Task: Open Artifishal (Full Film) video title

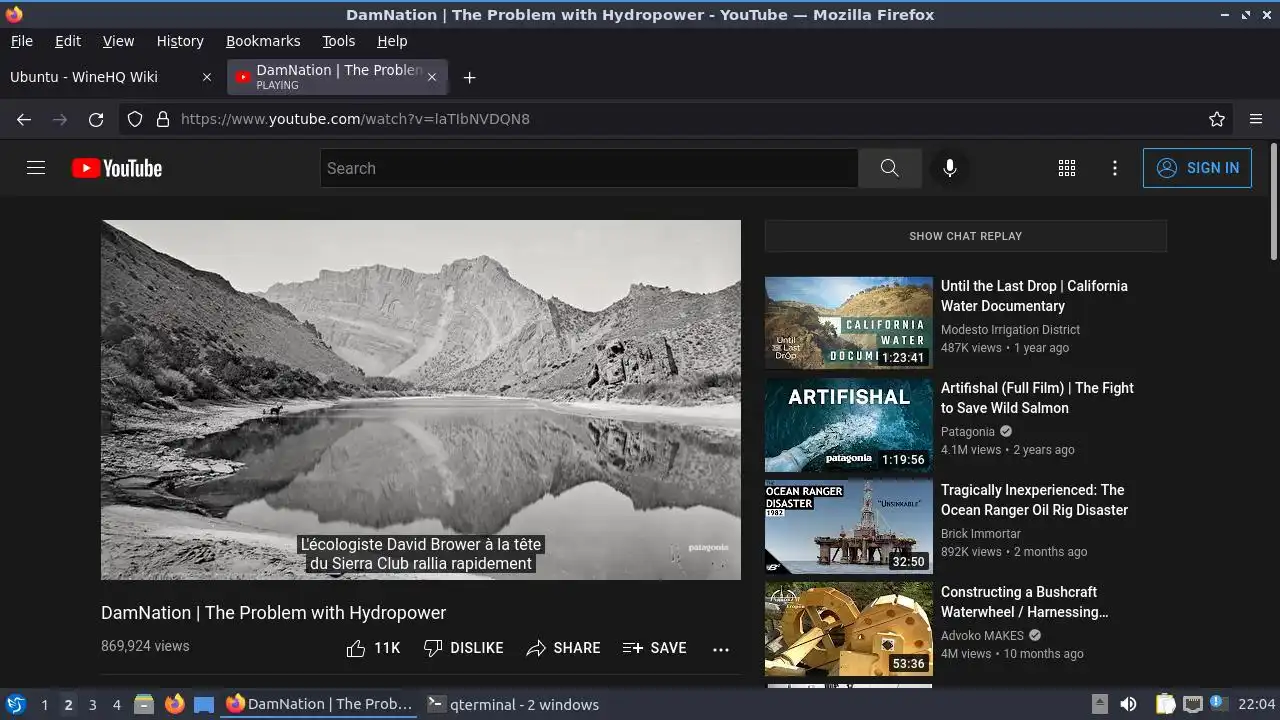Action: (1037, 398)
